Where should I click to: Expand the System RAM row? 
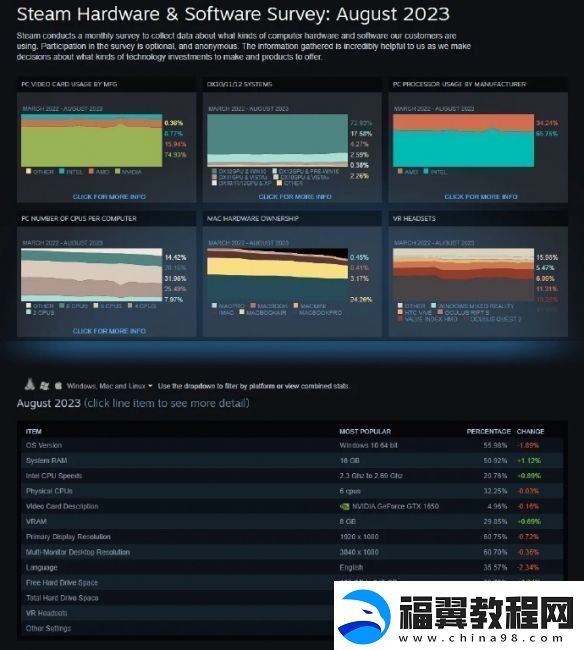pyautogui.click(x=292, y=461)
